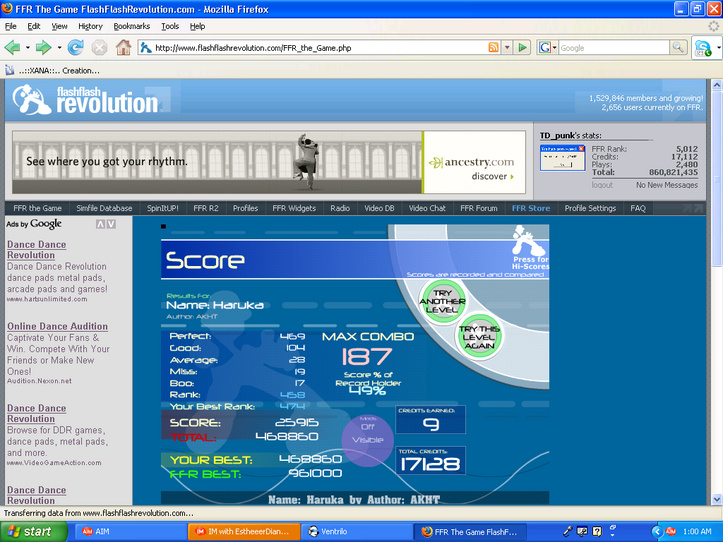Viewport: 723px width, 542px height.
Task: Reload the page with the refresh icon
Action: coord(75,48)
